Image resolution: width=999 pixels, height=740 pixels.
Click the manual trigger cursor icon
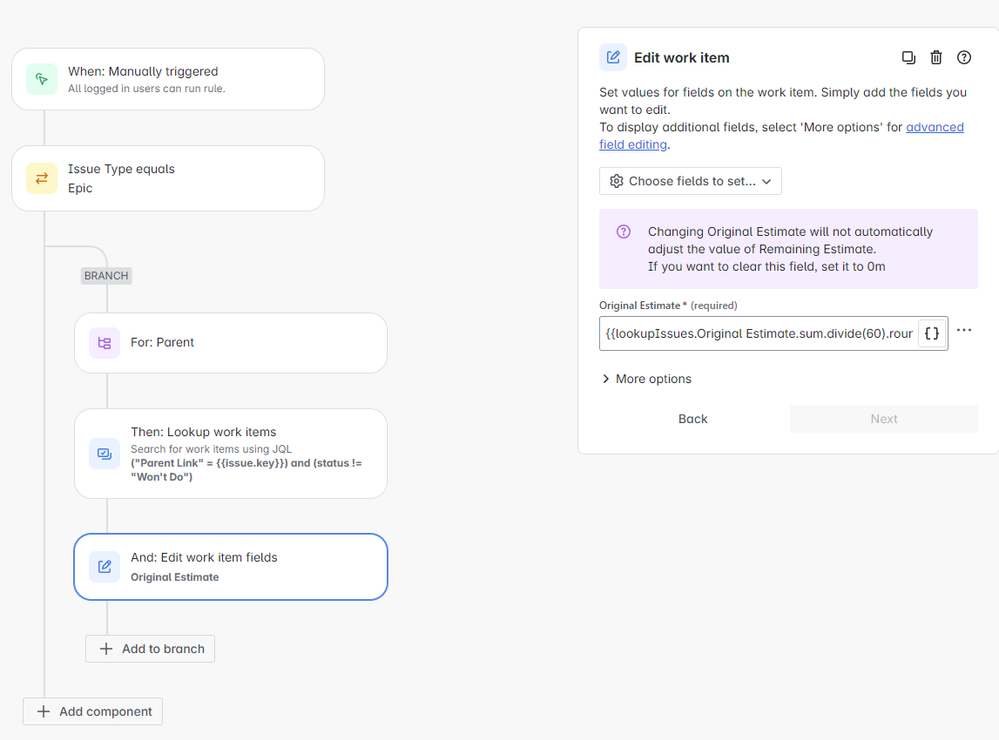[x=41, y=79]
